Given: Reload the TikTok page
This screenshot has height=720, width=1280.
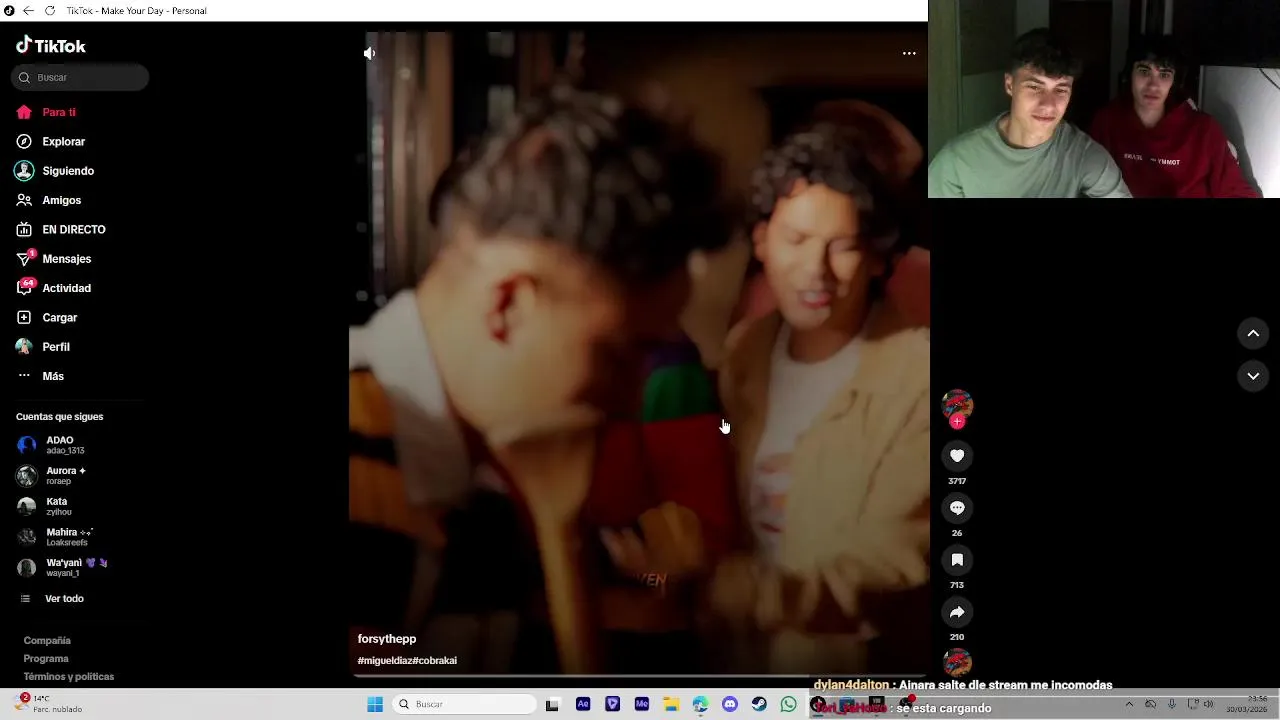Looking at the screenshot, I should [x=50, y=10].
